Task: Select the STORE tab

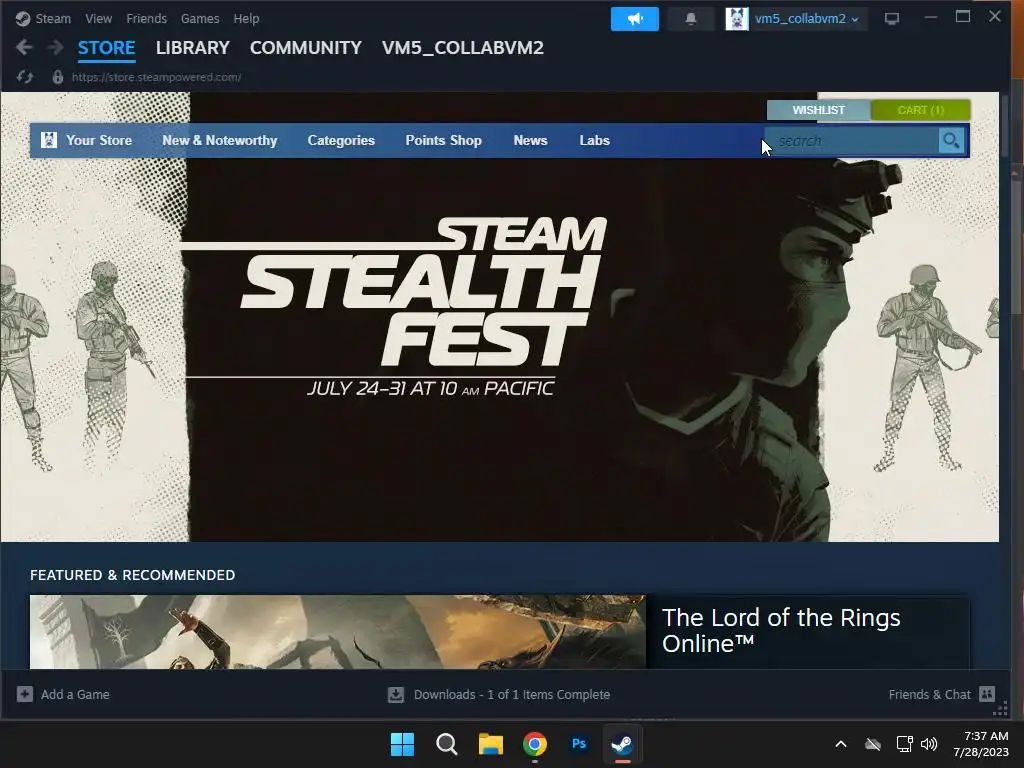Action: [106, 48]
